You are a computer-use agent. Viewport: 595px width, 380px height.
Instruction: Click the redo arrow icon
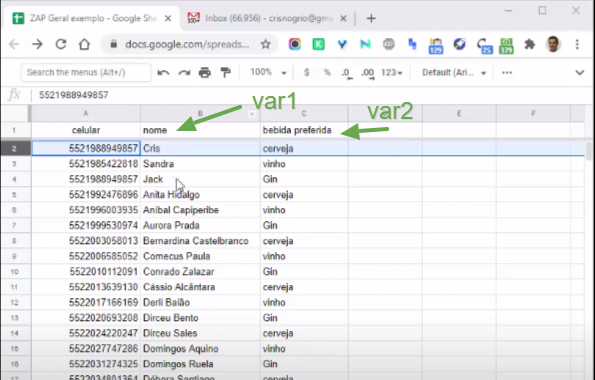184,73
